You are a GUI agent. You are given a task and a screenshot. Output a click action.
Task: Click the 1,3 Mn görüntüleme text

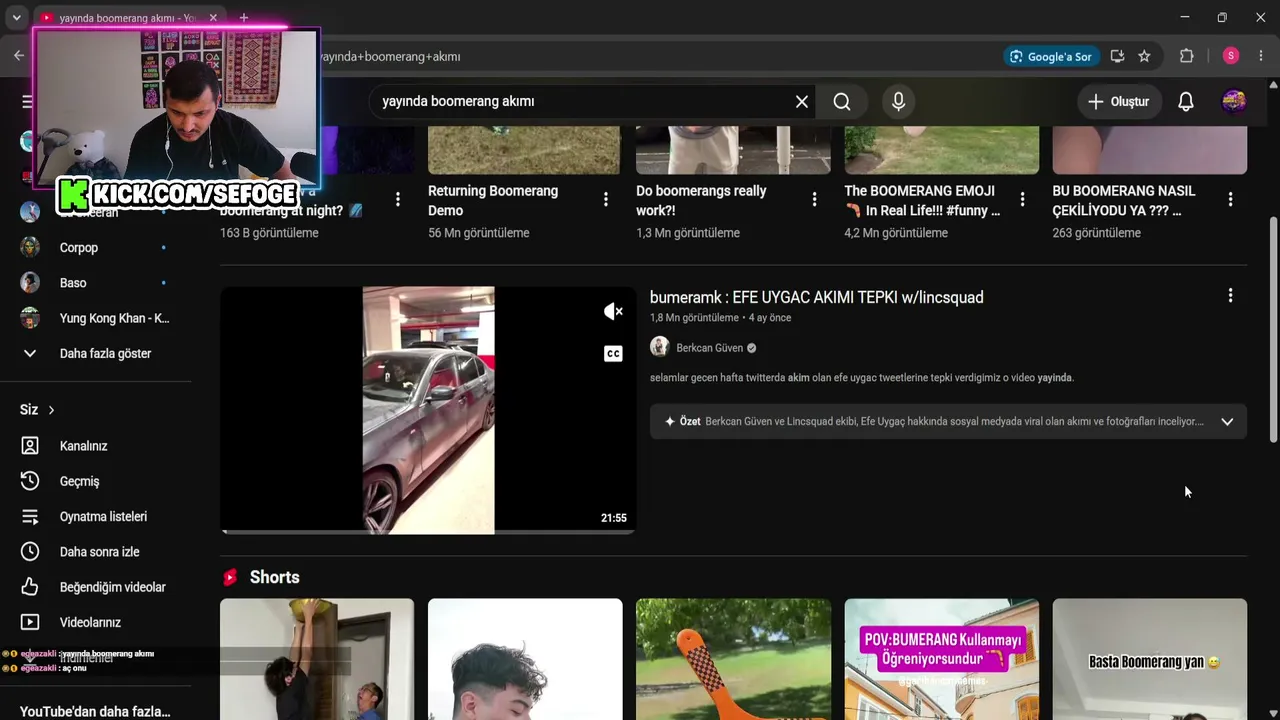tap(688, 233)
